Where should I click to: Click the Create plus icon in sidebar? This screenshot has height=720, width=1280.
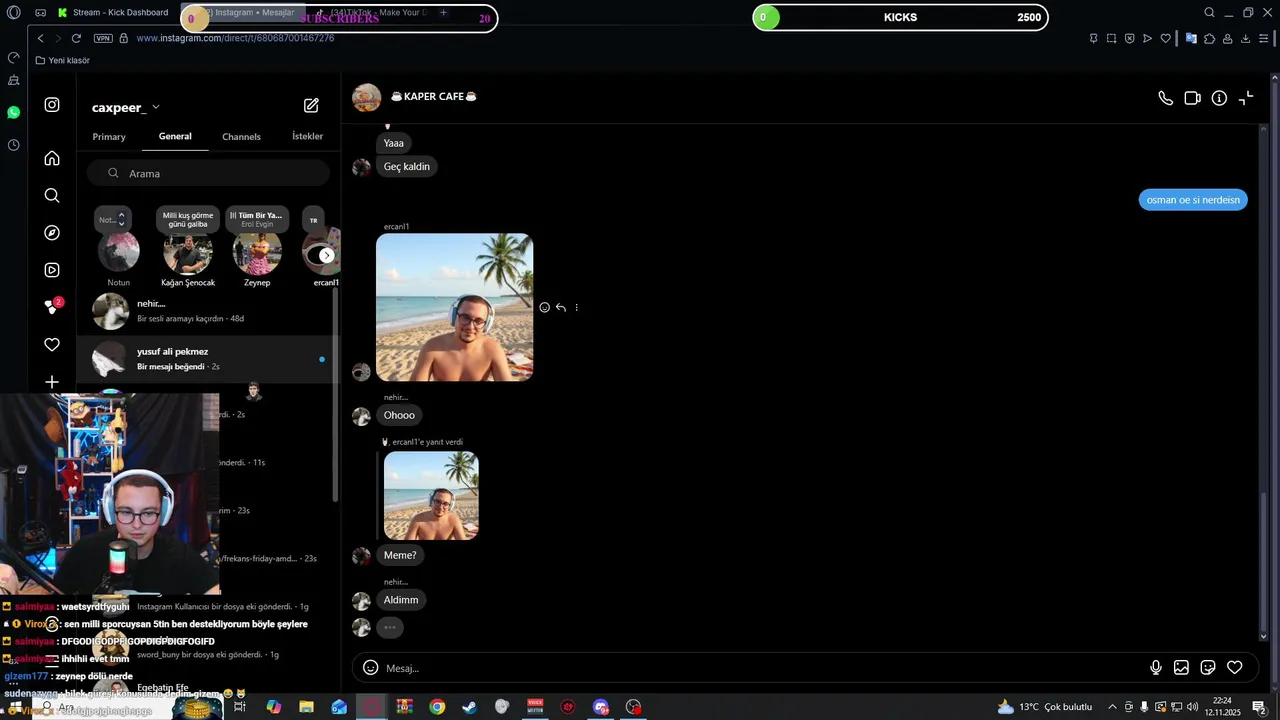pos(52,382)
